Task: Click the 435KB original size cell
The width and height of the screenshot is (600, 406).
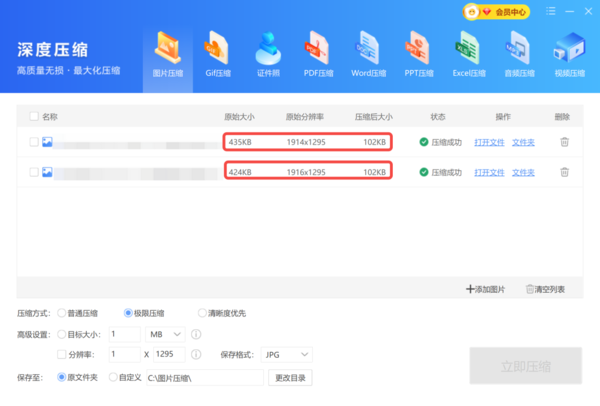Action: (x=240, y=142)
